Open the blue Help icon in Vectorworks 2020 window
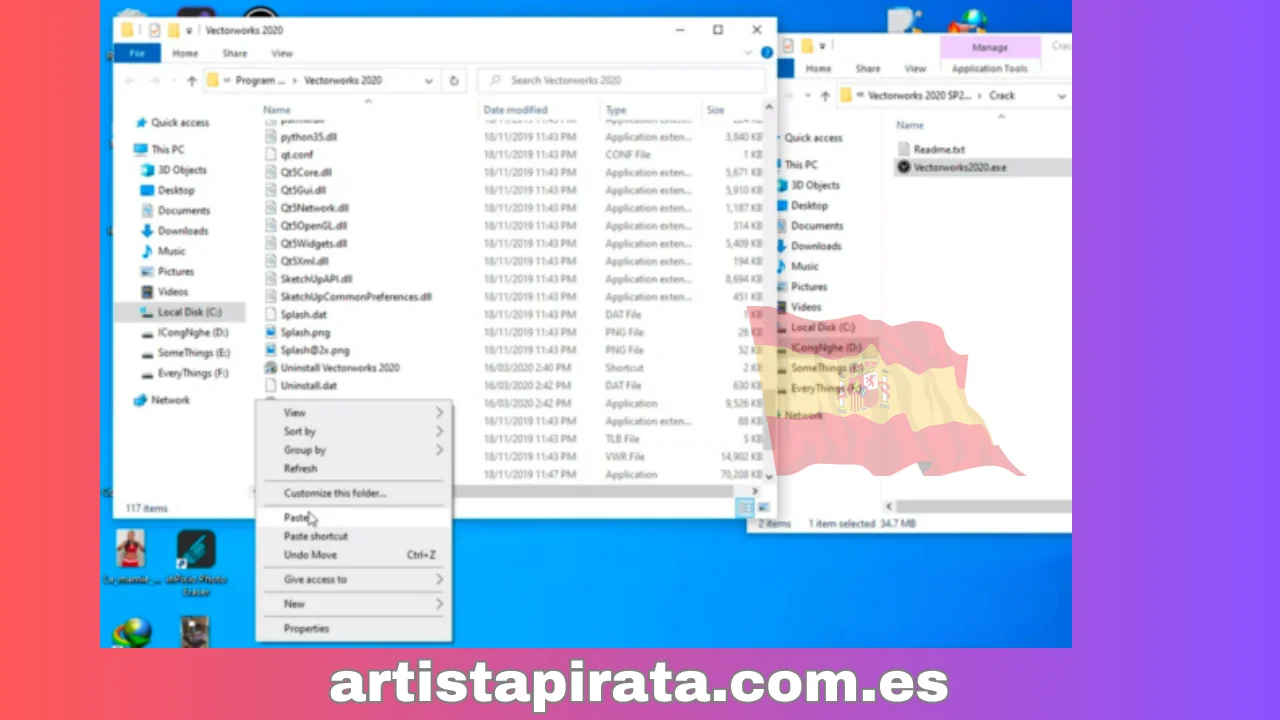 tap(766, 52)
